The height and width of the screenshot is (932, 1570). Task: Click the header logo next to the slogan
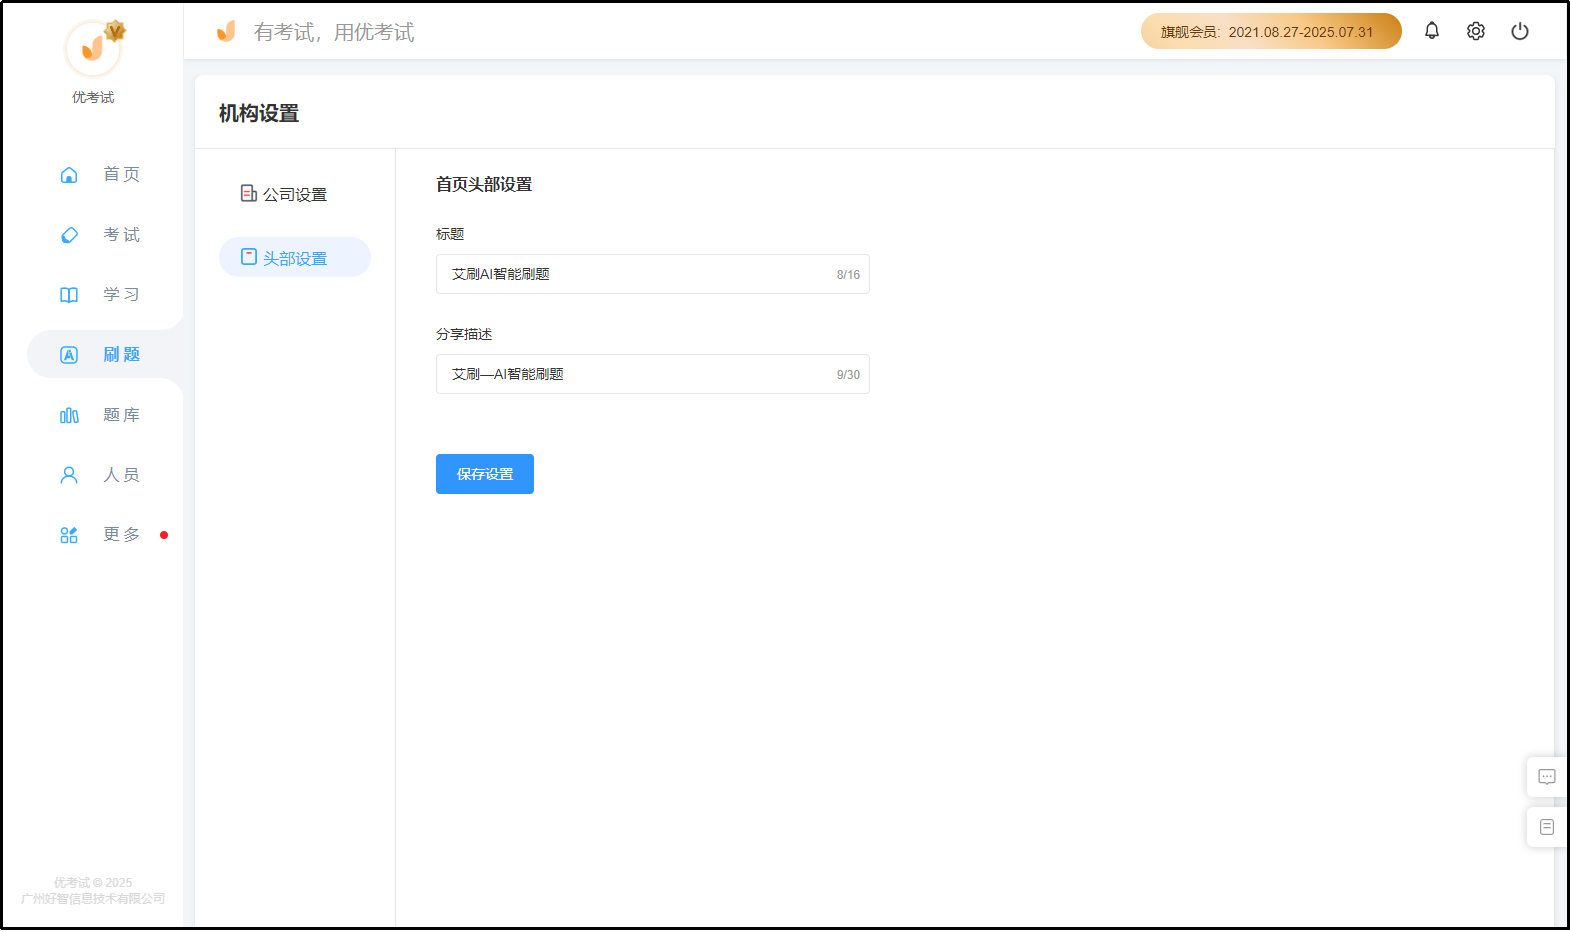pos(227,32)
